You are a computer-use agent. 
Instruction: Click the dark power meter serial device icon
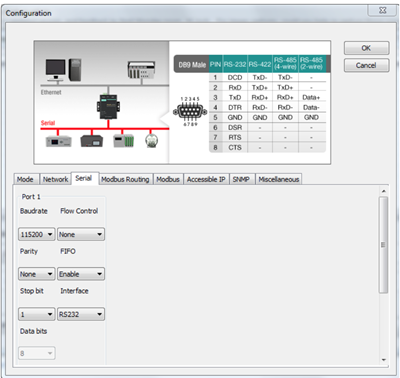(x=92, y=141)
